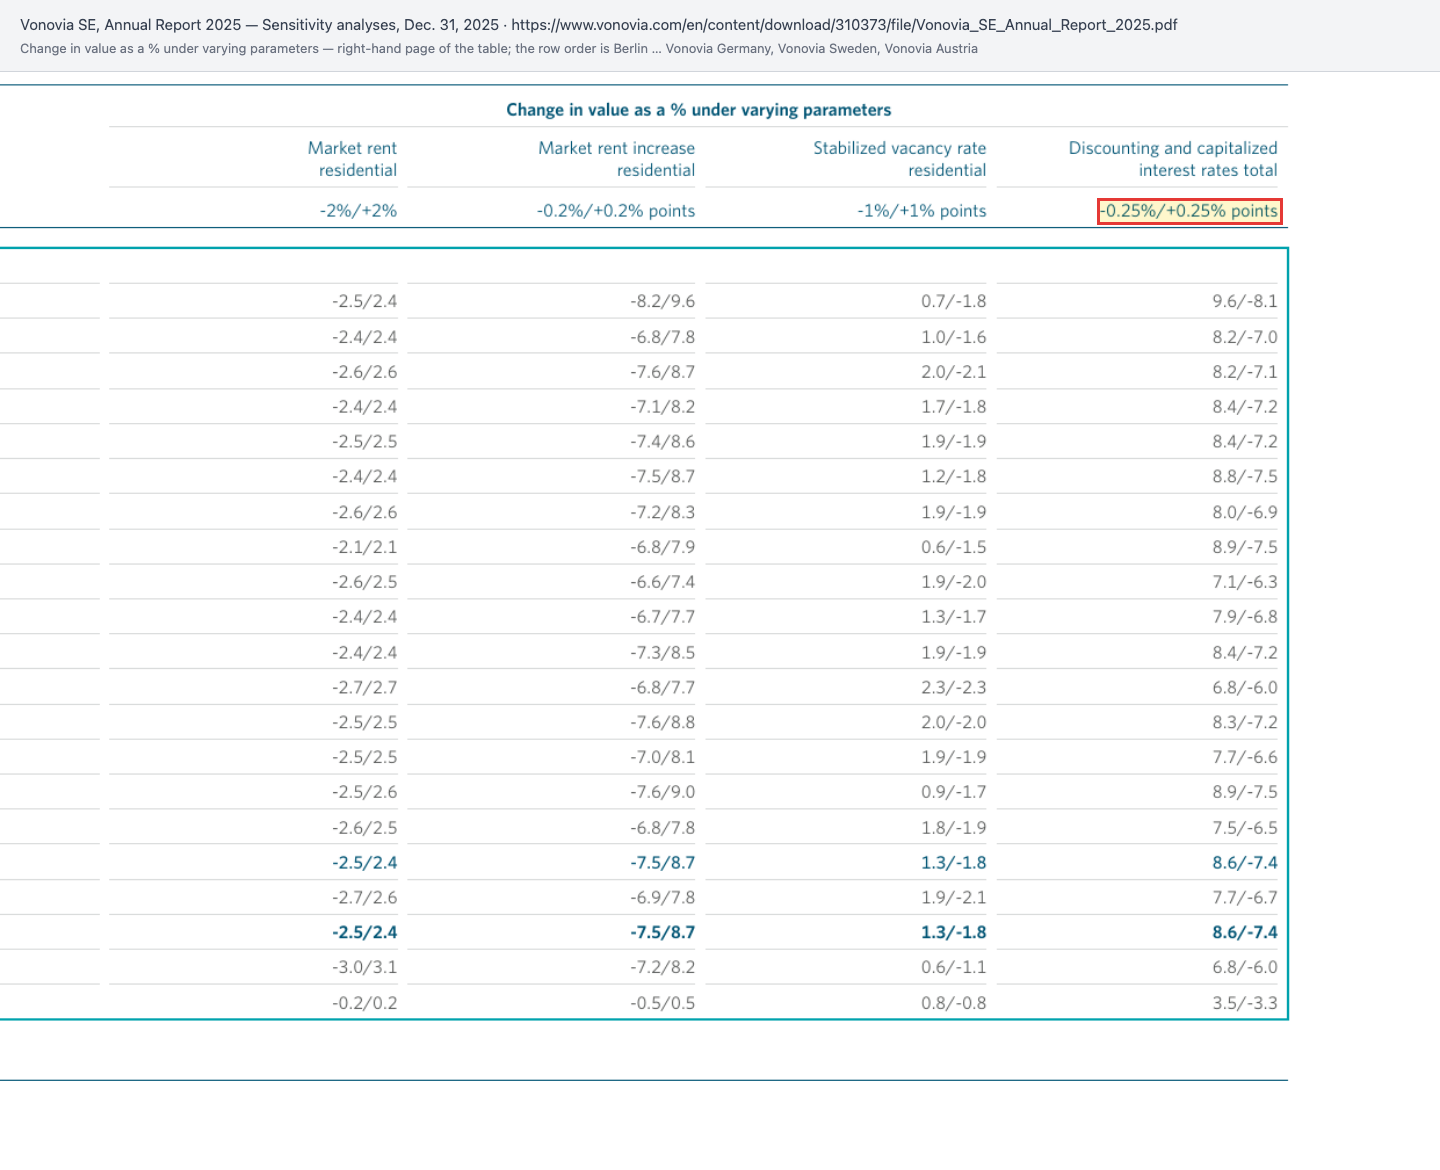Click the vacancy value 1.2/-1.8
This screenshot has width=1440, height=1170.
pyautogui.click(x=954, y=477)
